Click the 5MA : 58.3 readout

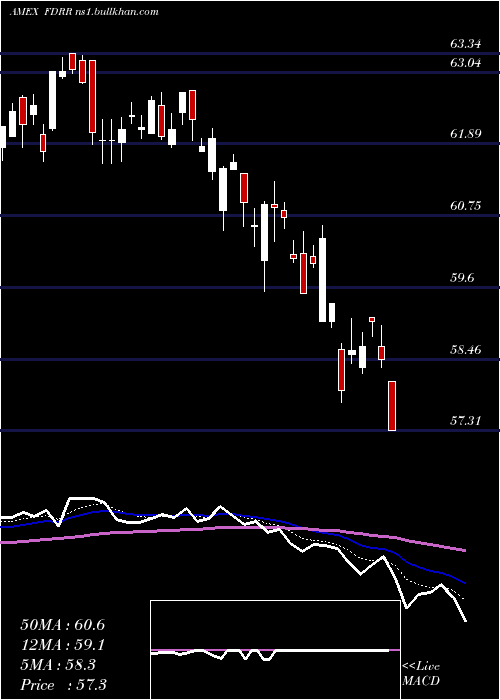click(x=58, y=665)
